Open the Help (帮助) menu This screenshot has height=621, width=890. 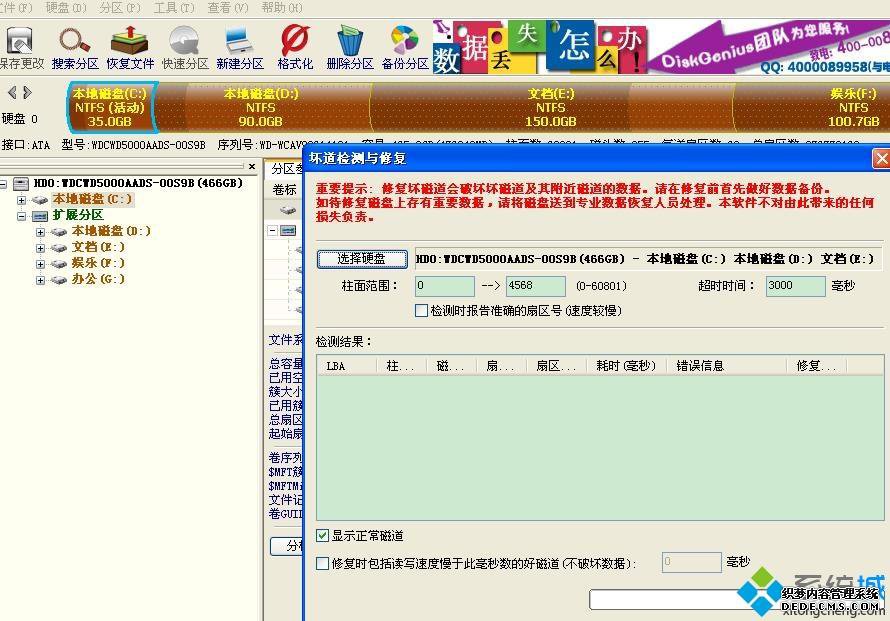tap(282, 7)
